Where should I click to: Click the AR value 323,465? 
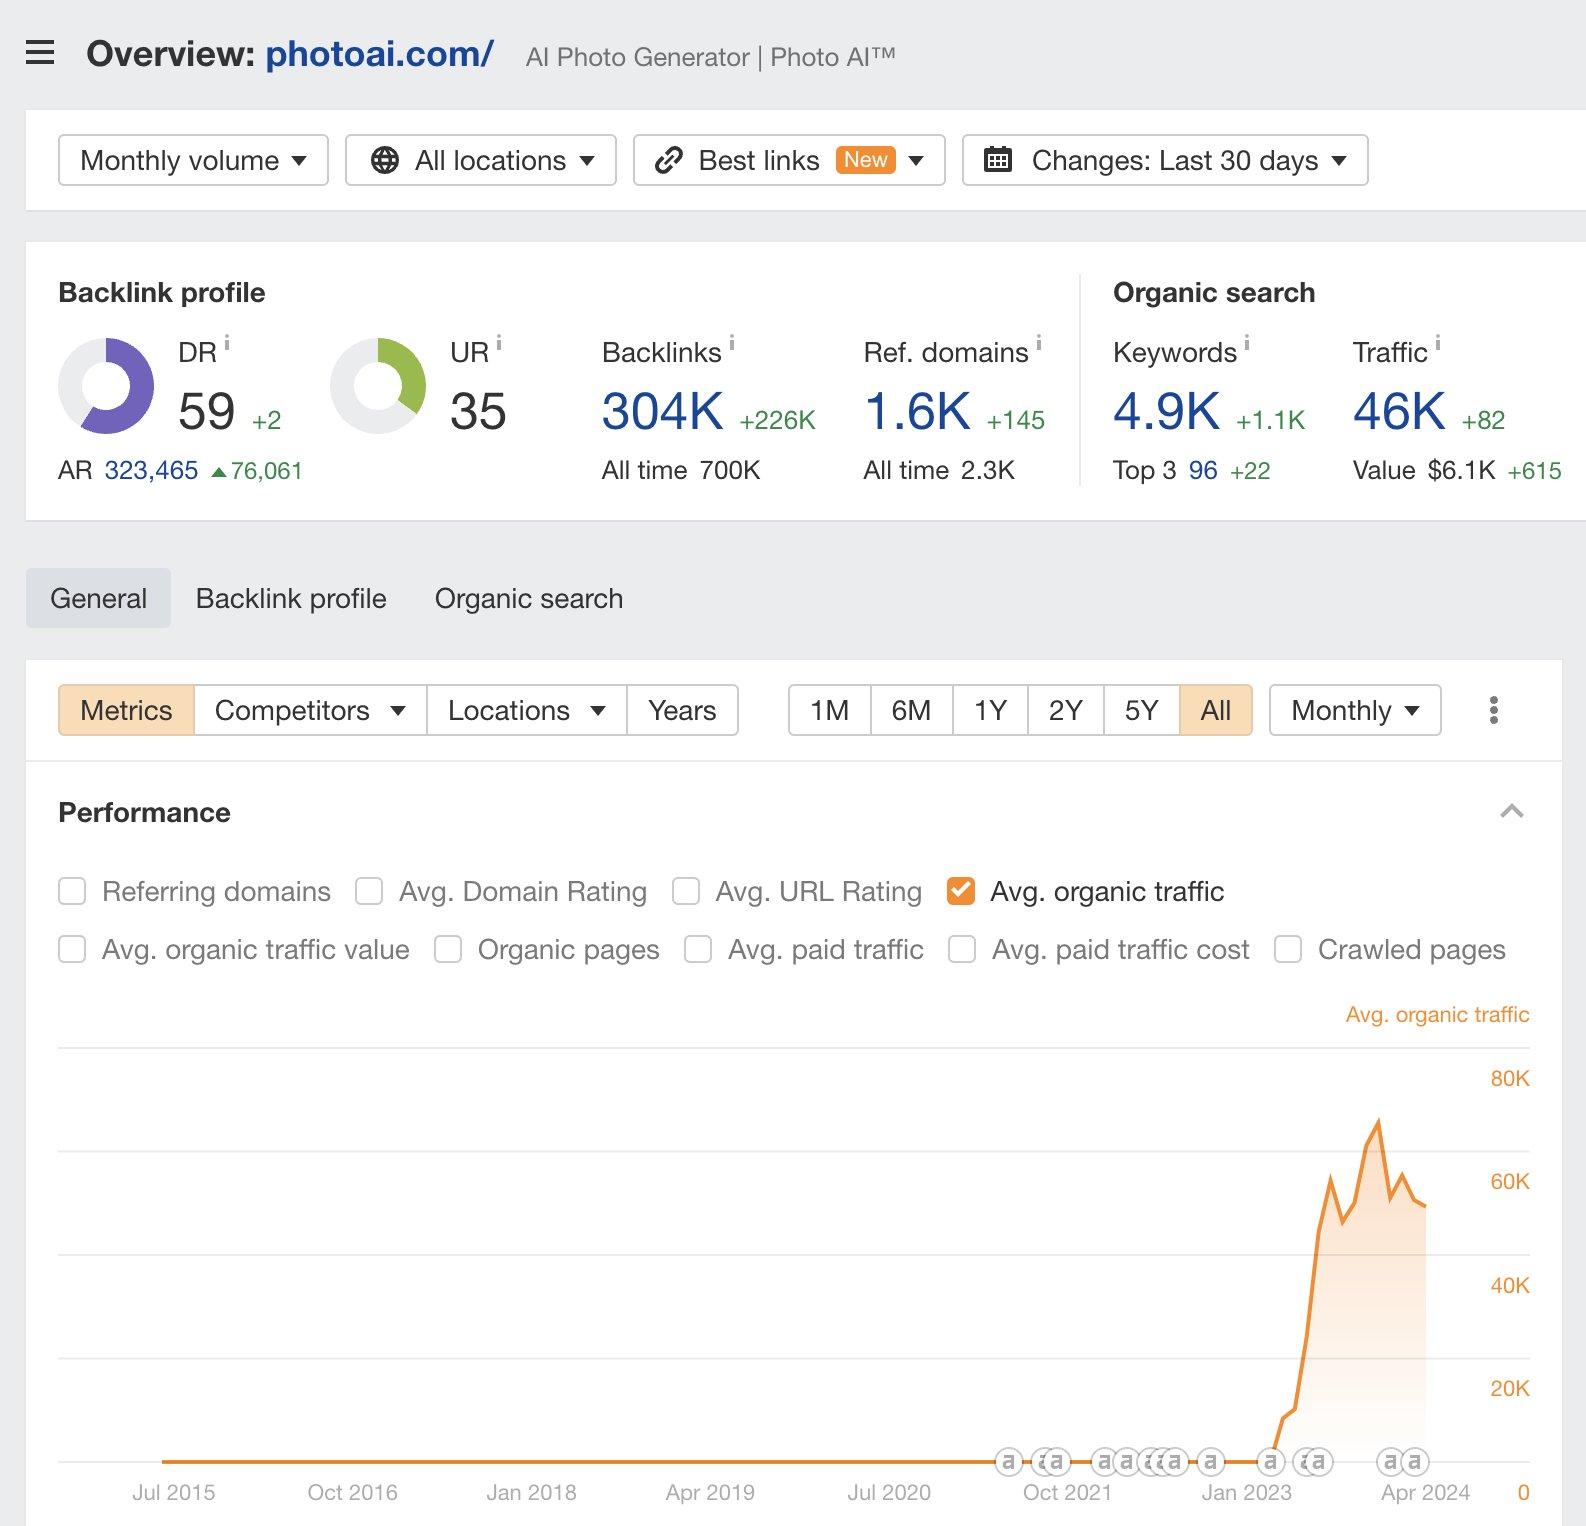(152, 470)
